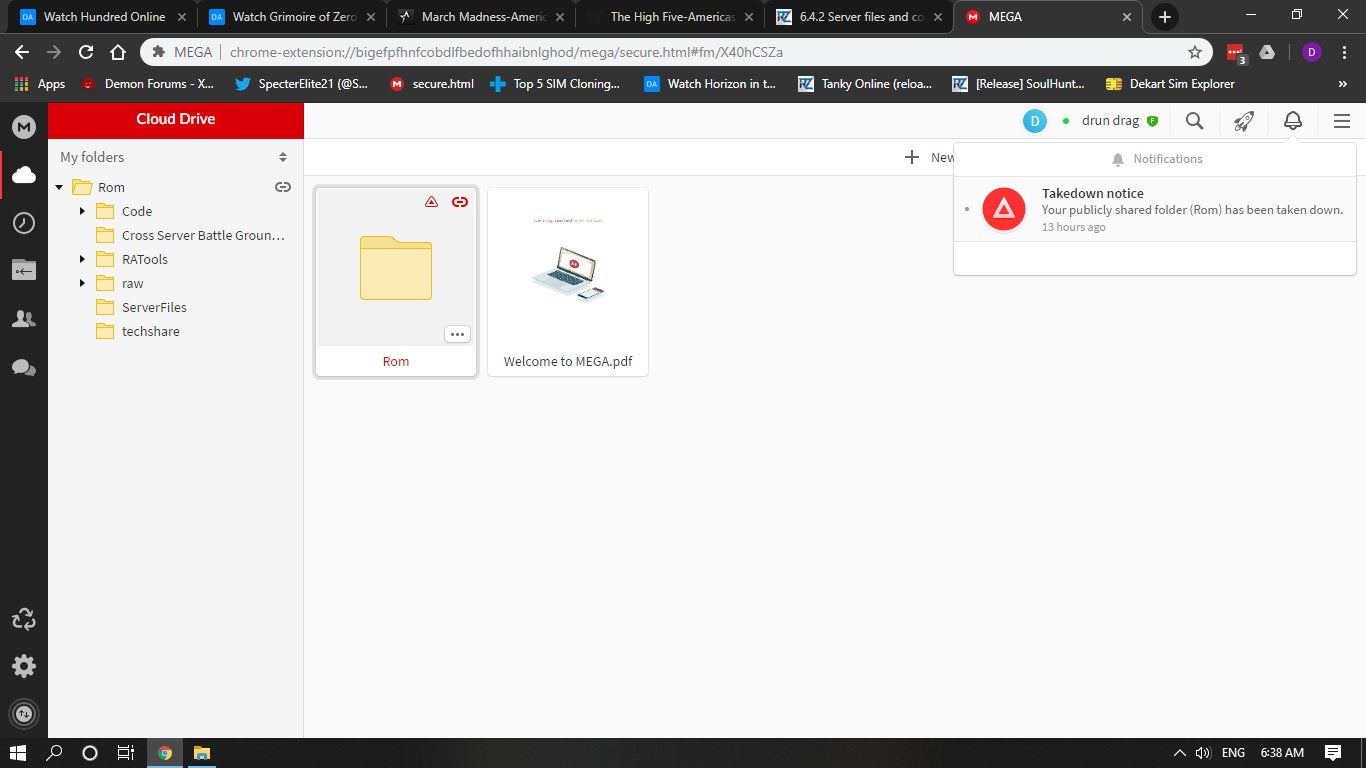Click the red takedown triangle in notification
This screenshot has width=1366, height=768.
point(1004,209)
